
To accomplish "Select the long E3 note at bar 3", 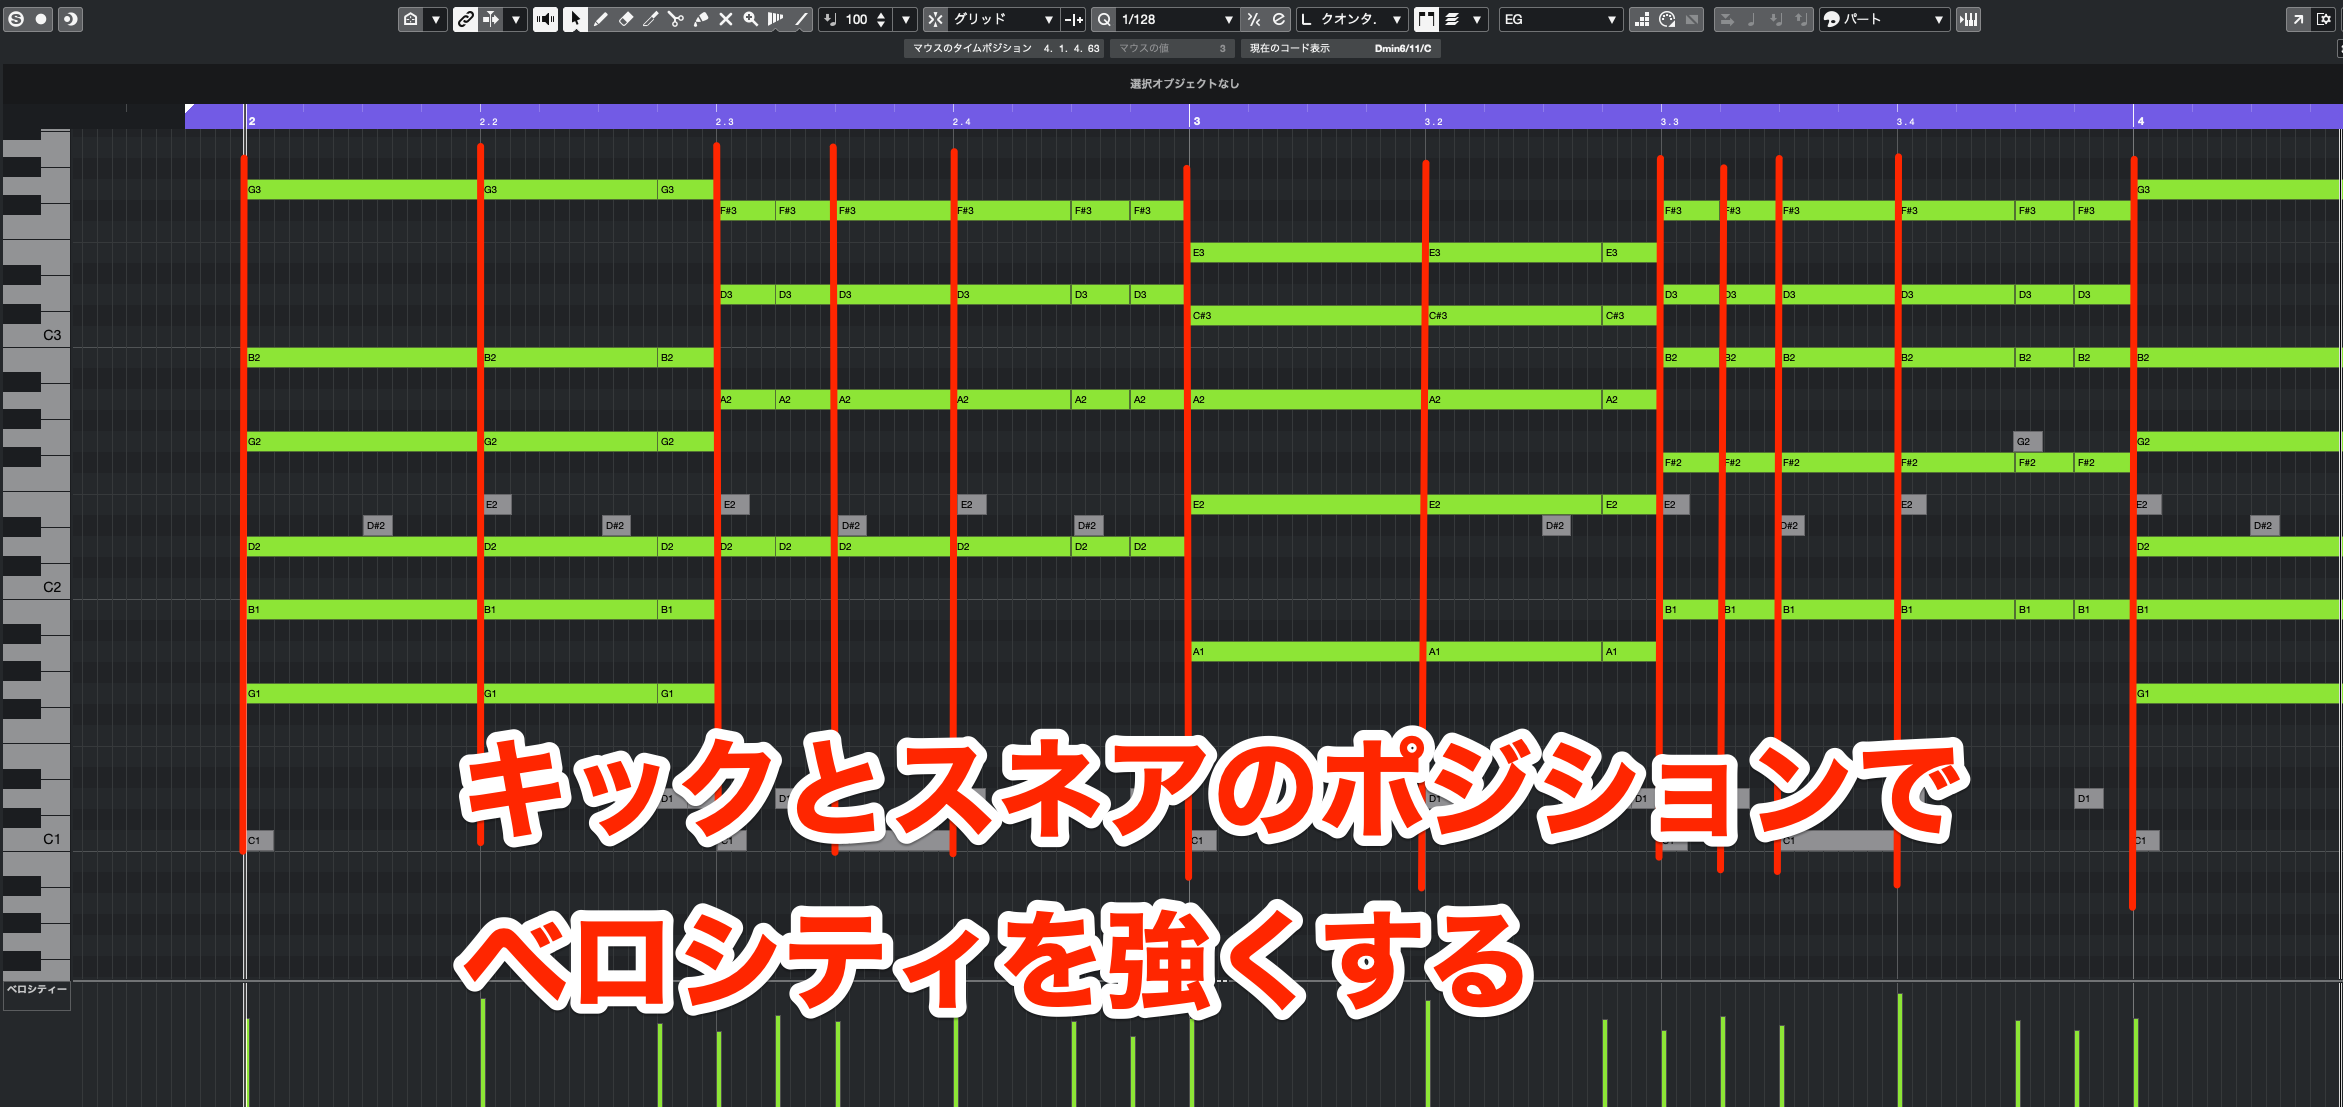I will [1307, 252].
